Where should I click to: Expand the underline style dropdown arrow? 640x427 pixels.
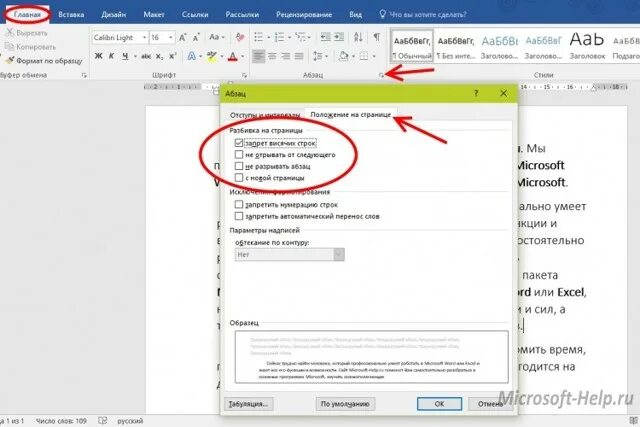135,56
